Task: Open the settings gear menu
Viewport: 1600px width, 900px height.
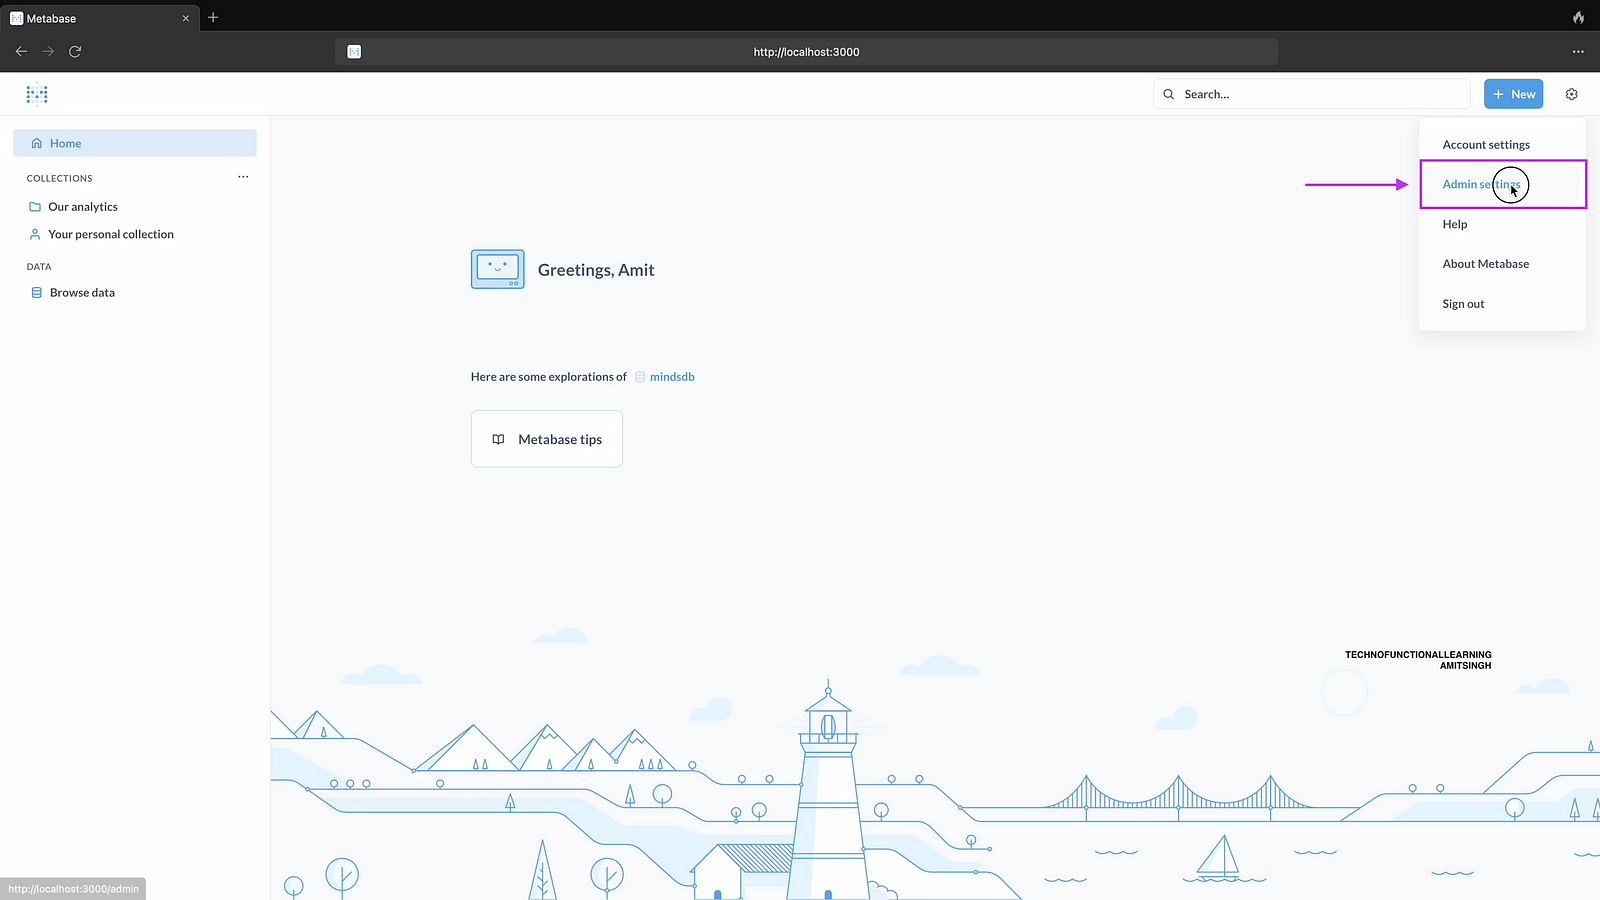Action: coord(1571,94)
